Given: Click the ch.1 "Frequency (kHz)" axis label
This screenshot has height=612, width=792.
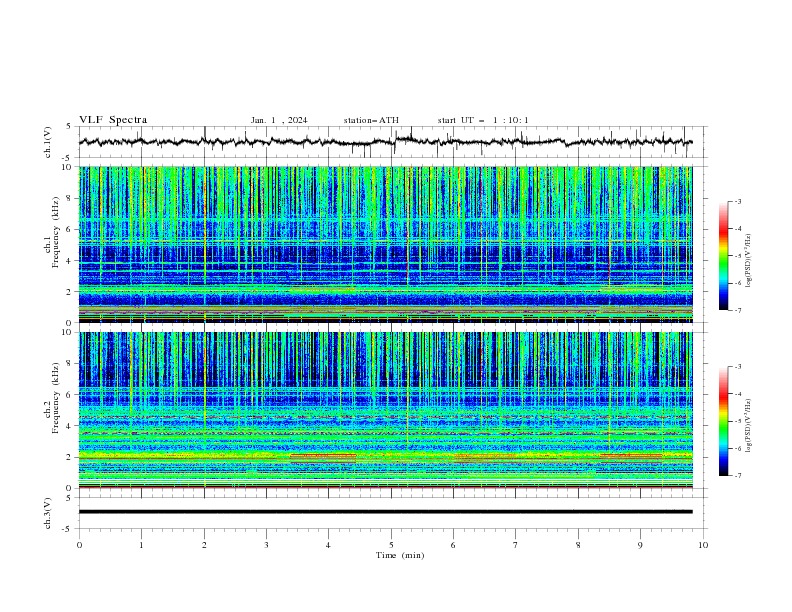Looking at the screenshot, I should (x=56, y=233).
